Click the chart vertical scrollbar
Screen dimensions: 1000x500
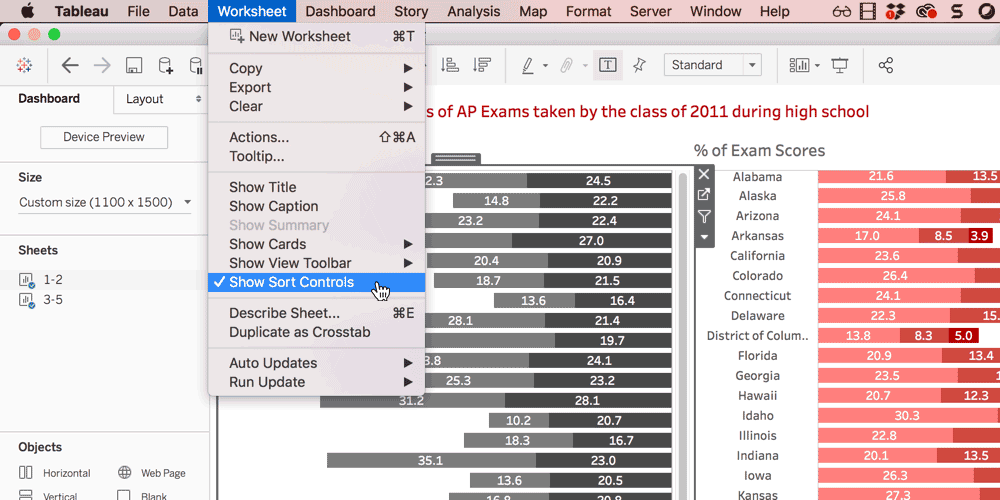point(682,335)
